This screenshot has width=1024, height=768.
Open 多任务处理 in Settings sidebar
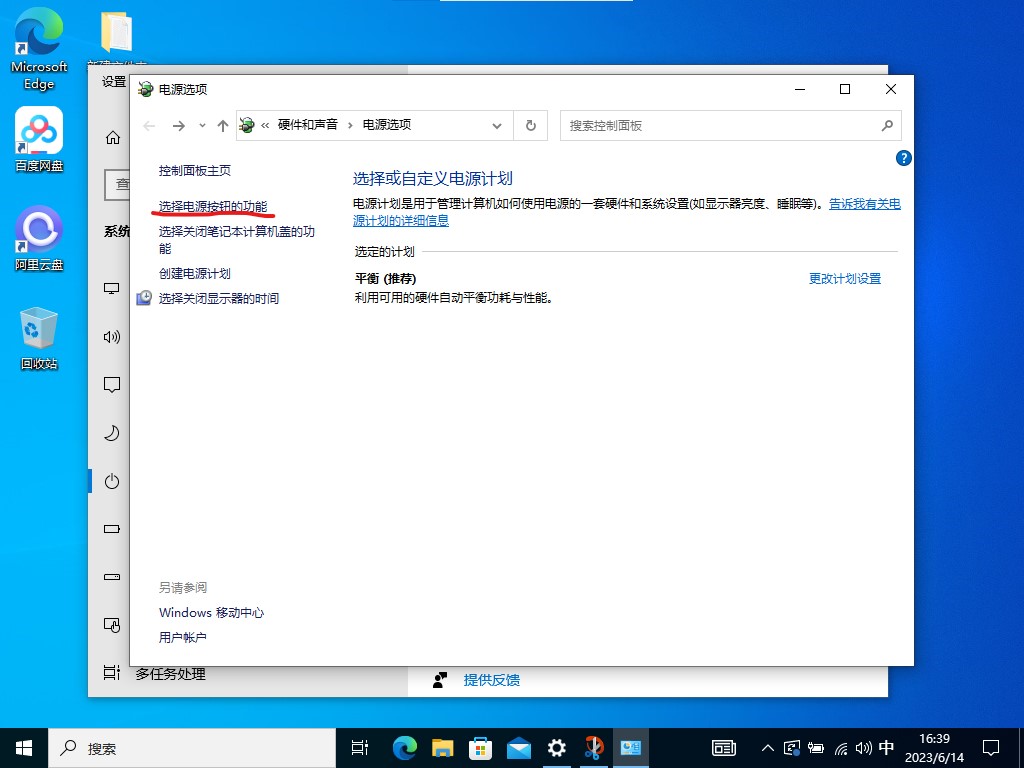pos(170,674)
